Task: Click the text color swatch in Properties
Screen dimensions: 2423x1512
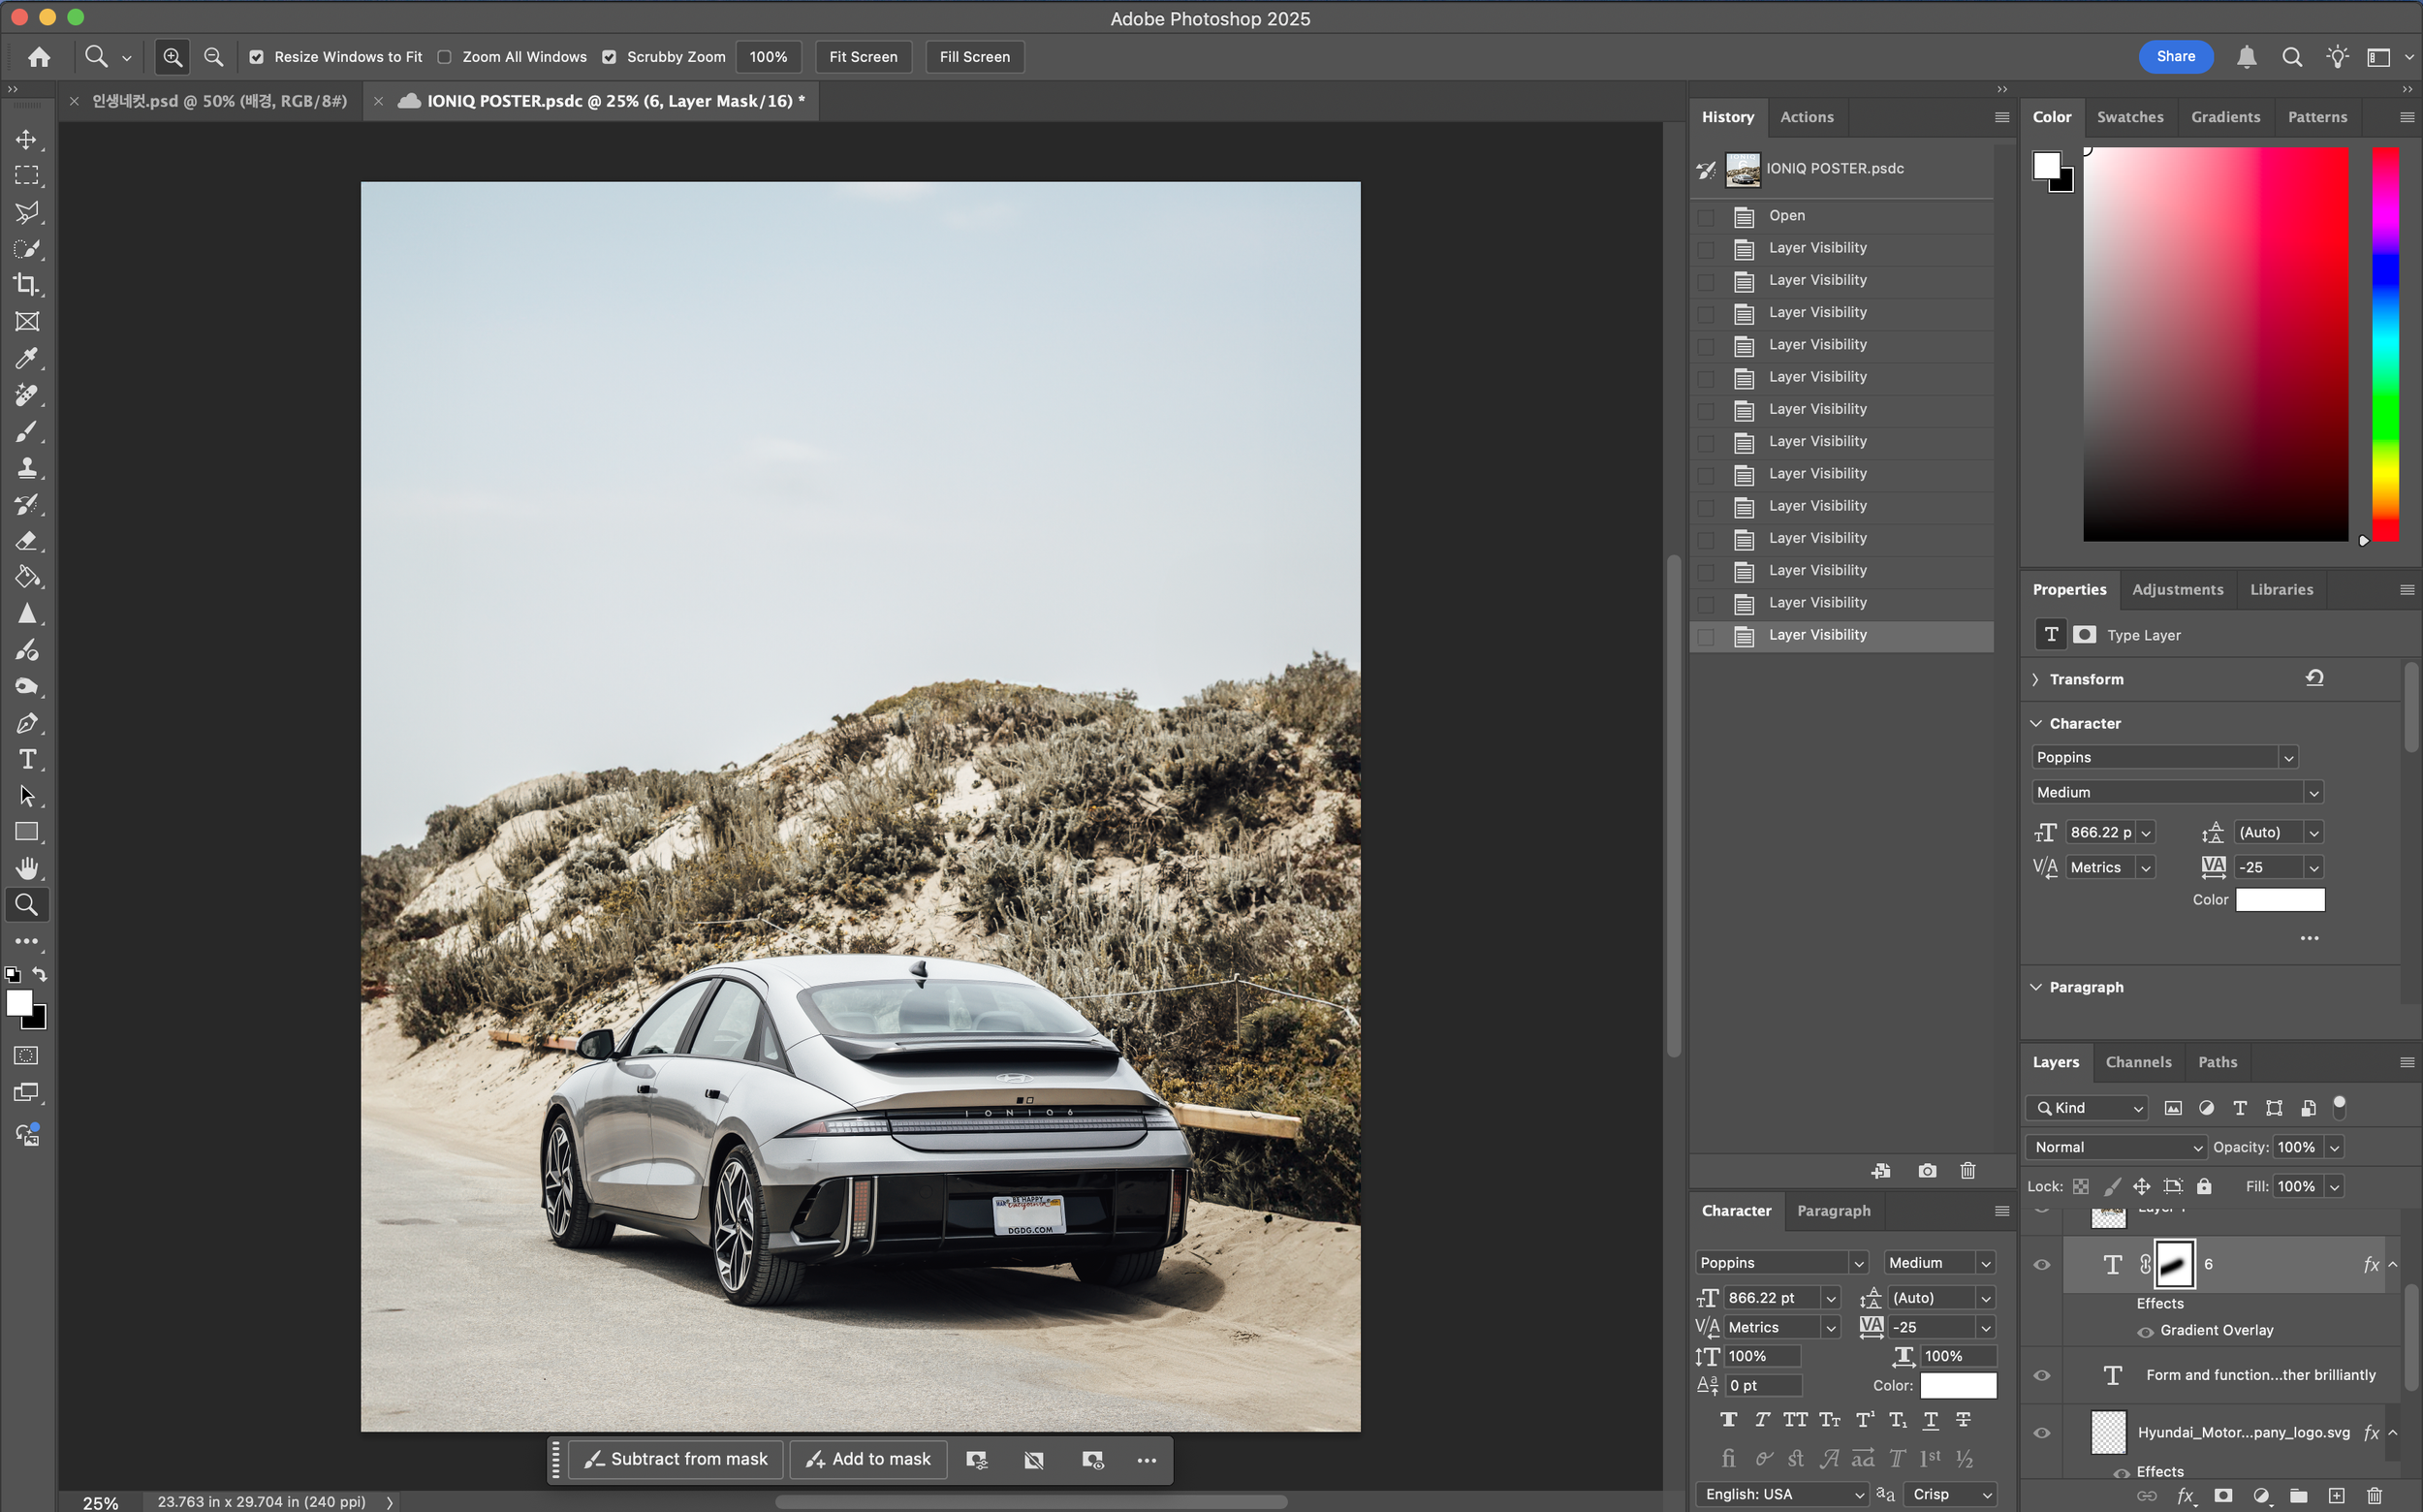Action: [x=2279, y=899]
